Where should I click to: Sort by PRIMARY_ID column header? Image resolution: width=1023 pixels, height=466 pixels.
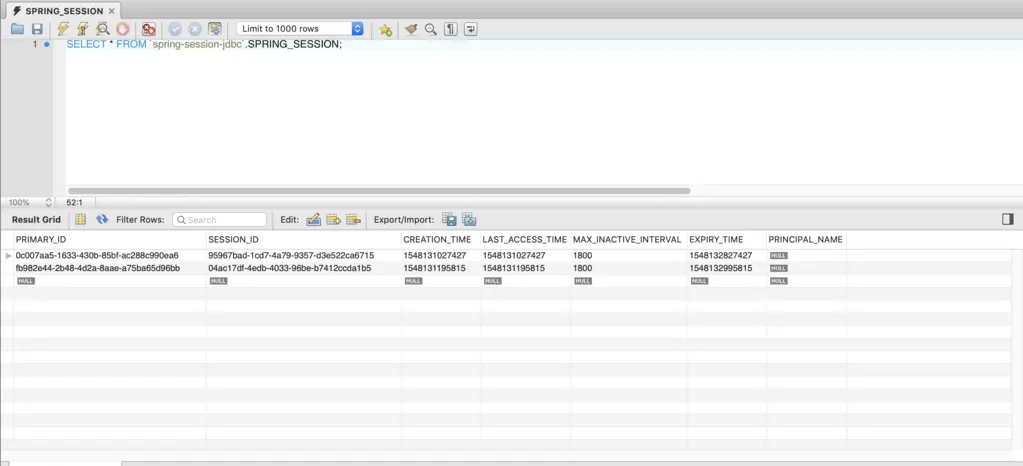click(110, 240)
